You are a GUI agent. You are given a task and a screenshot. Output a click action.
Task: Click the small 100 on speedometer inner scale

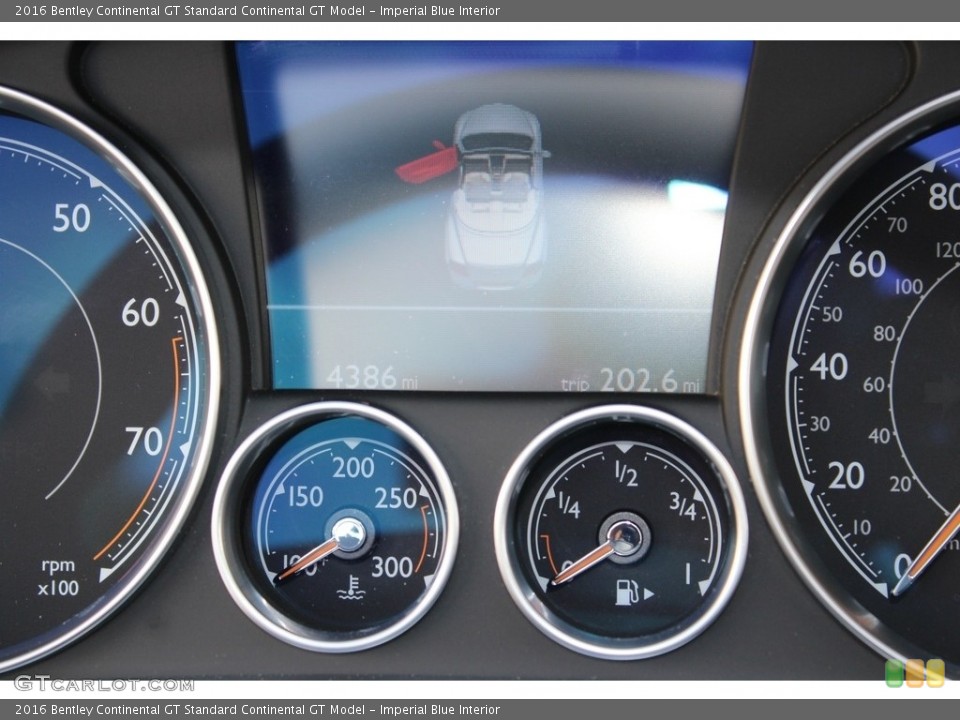909,287
